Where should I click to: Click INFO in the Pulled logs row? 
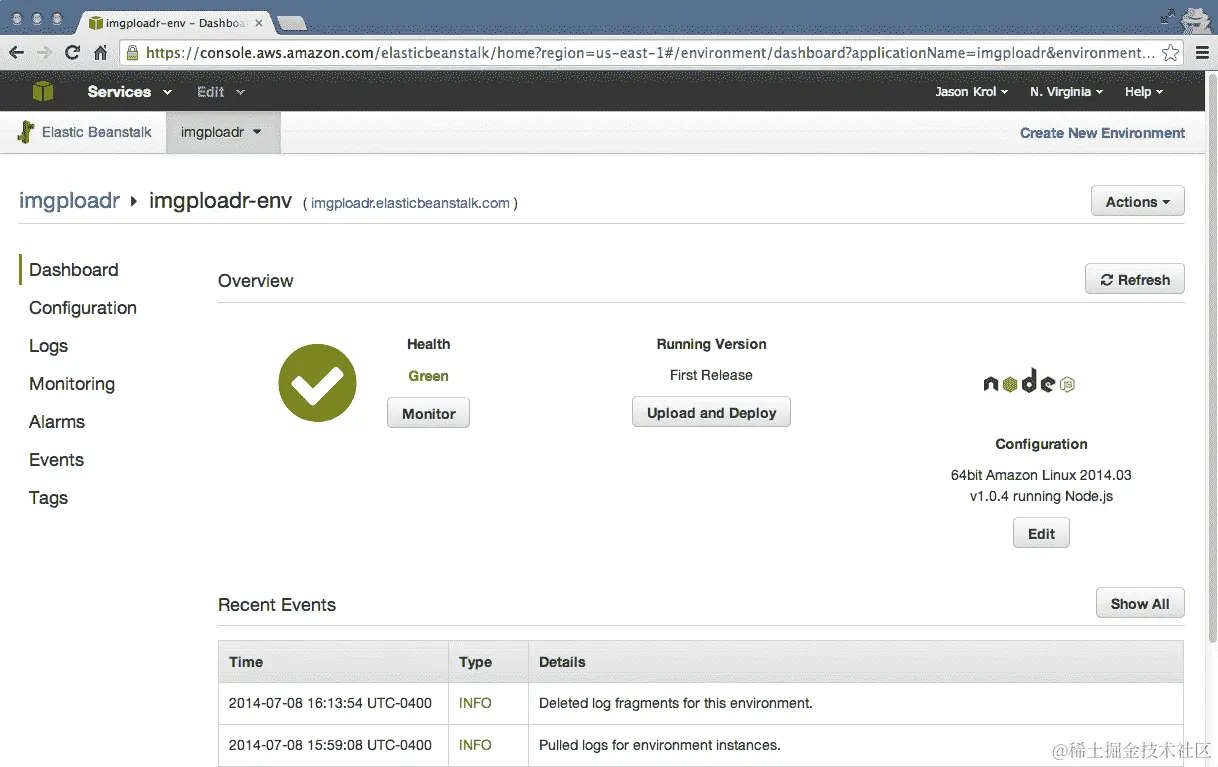(475, 745)
